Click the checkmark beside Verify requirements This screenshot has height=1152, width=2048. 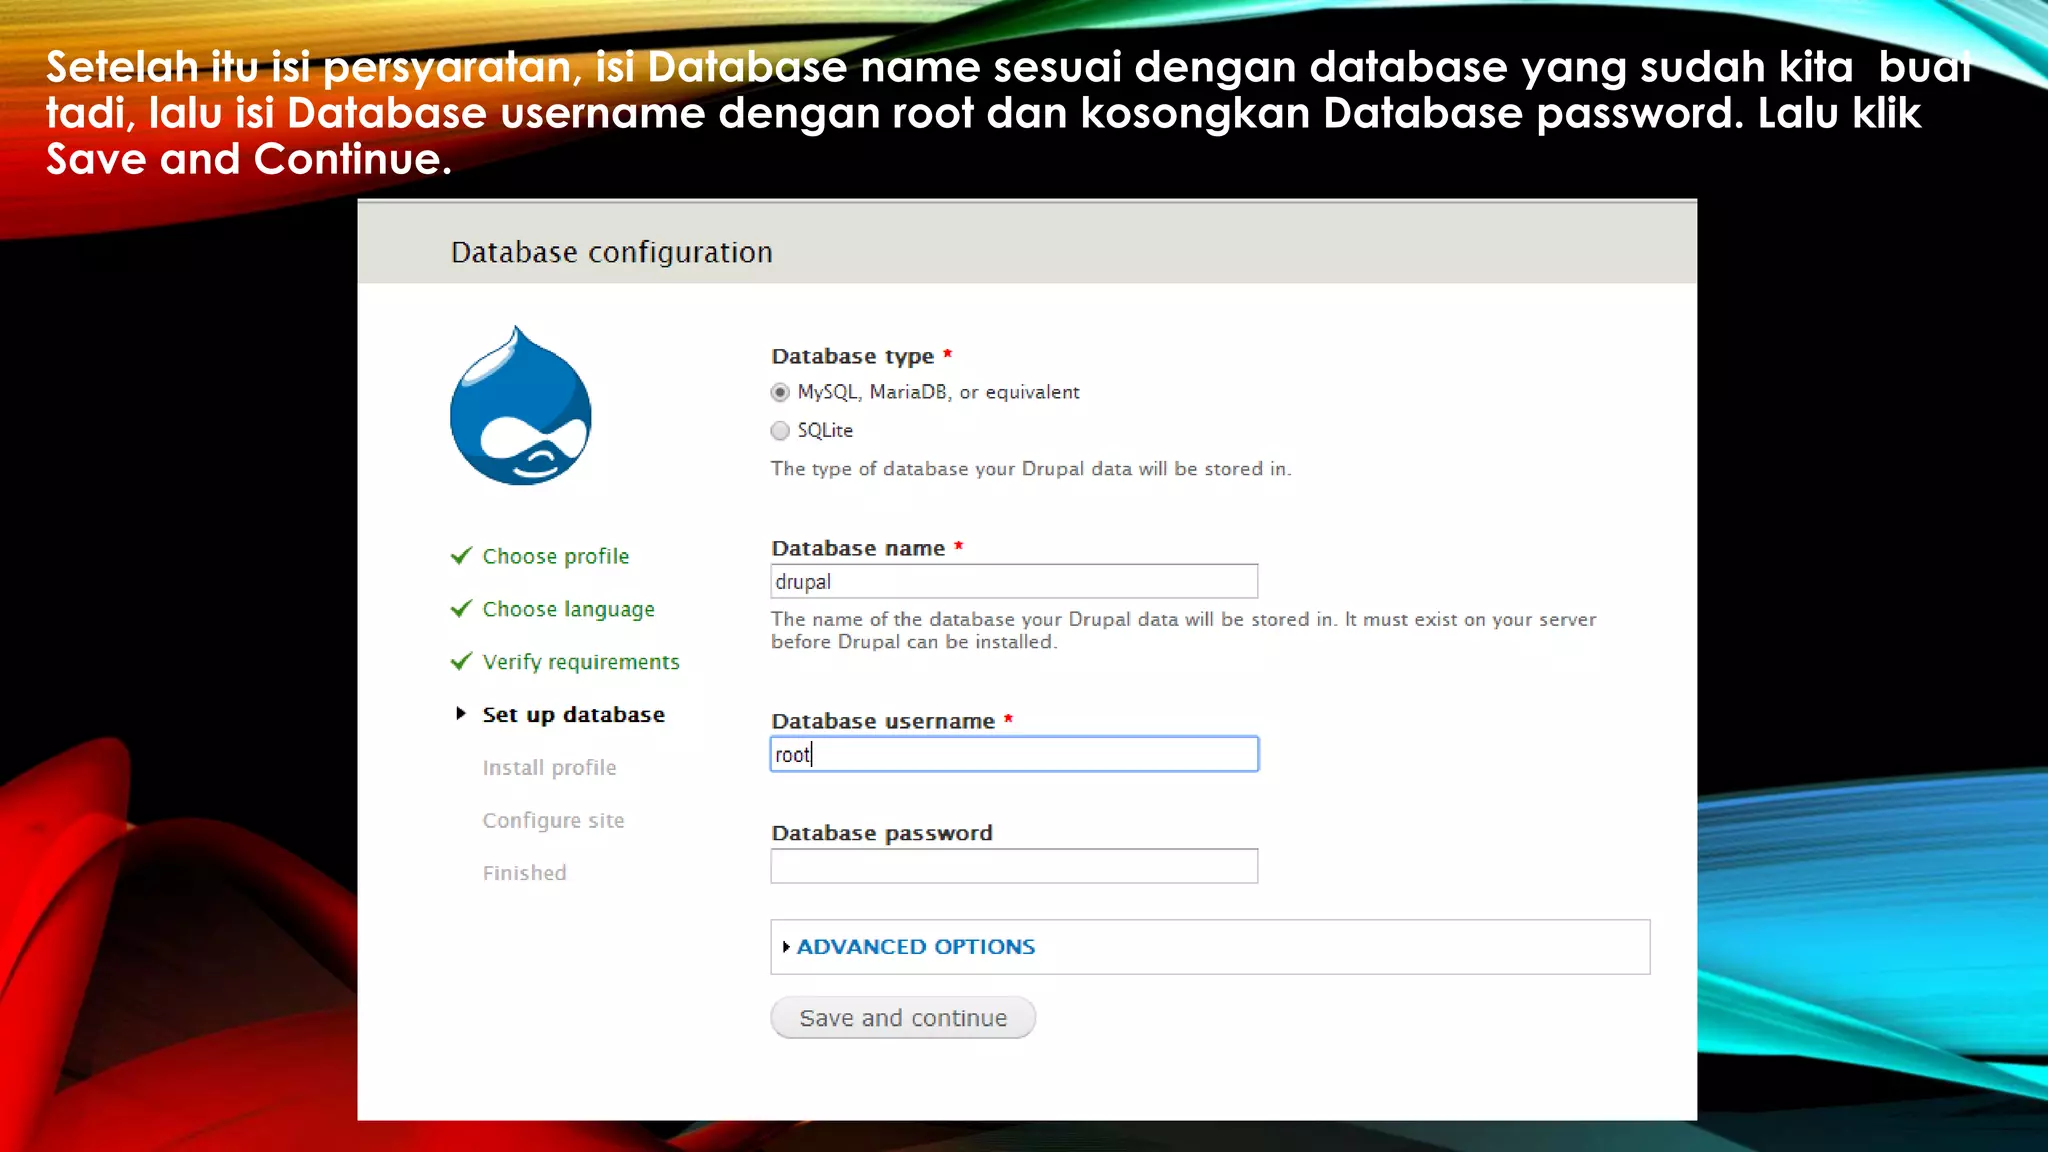click(x=461, y=661)
